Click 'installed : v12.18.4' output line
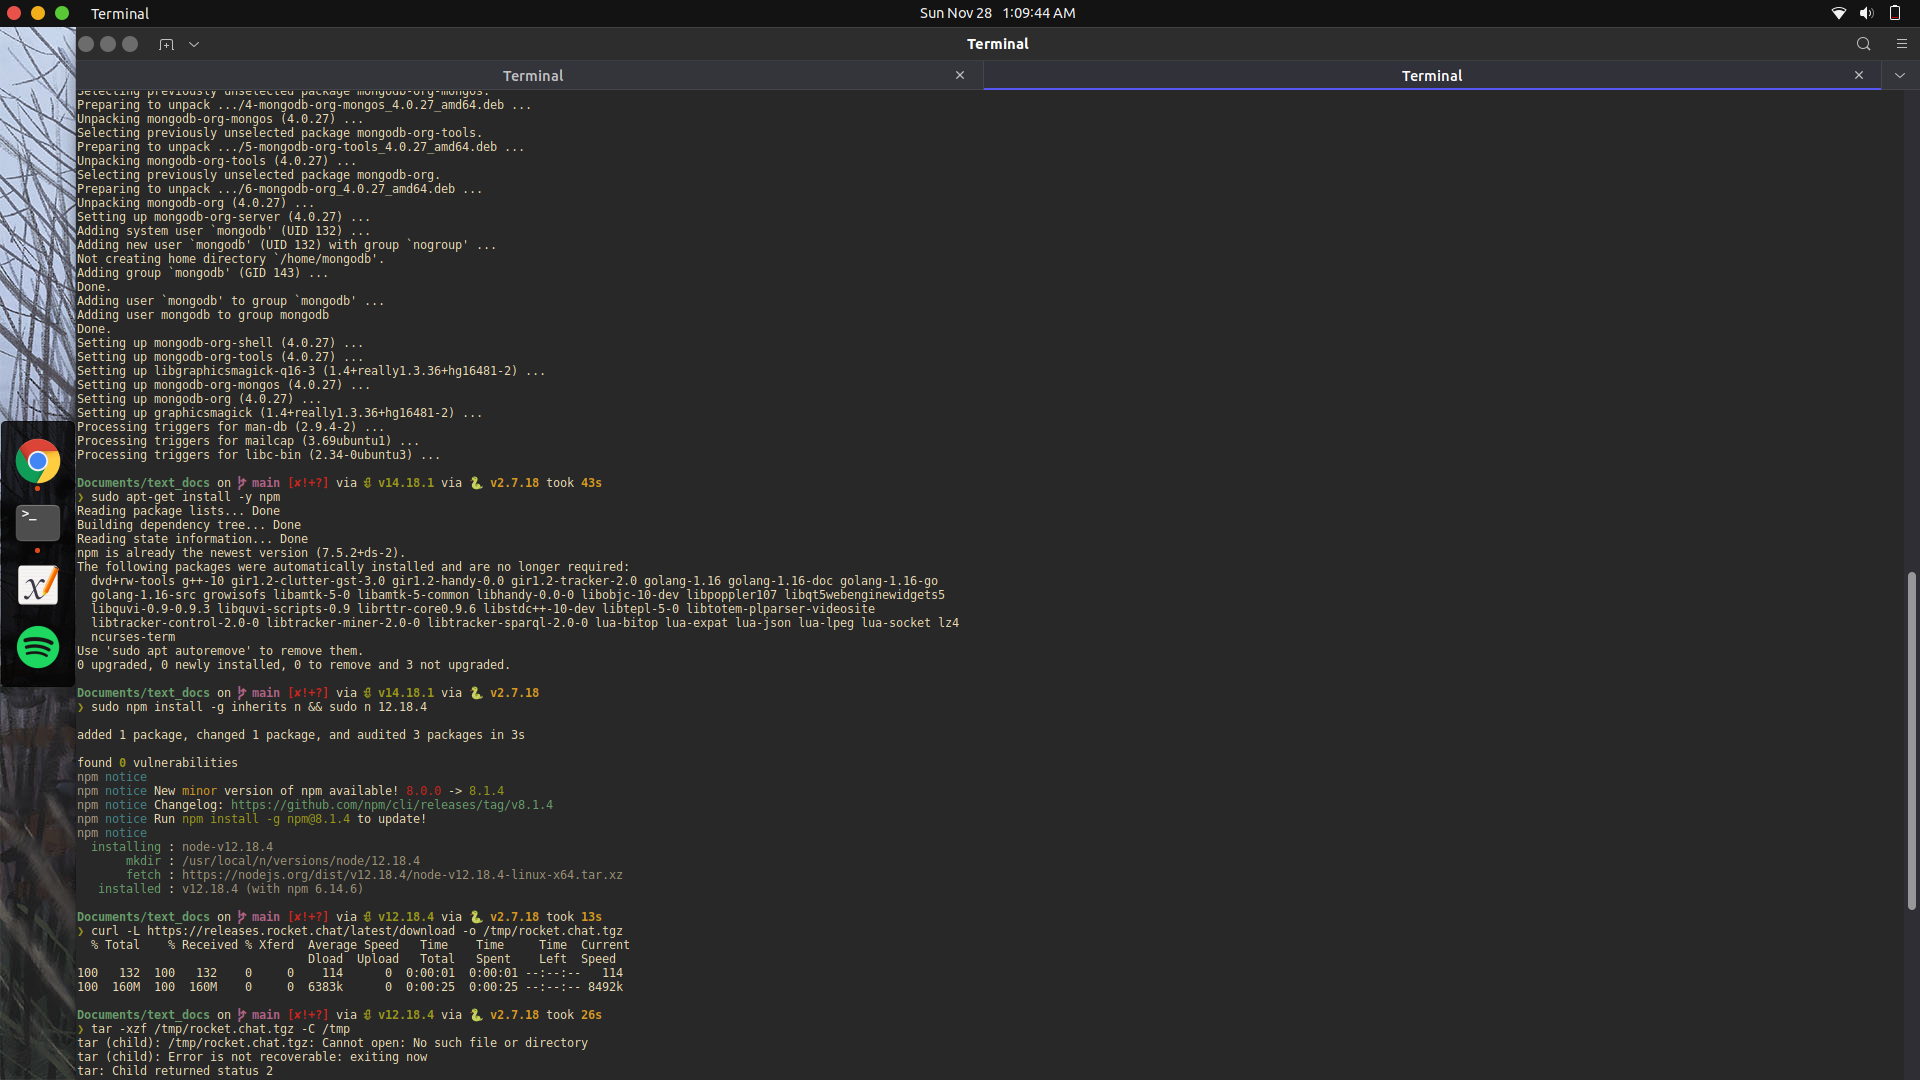Screen dimensions: 1920x1080 point(230,889)
